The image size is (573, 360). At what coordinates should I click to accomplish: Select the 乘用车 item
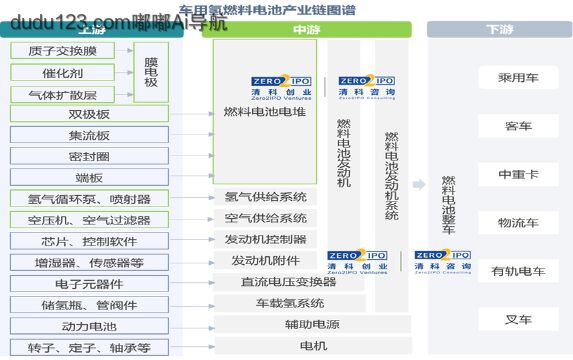pos(518,77)
